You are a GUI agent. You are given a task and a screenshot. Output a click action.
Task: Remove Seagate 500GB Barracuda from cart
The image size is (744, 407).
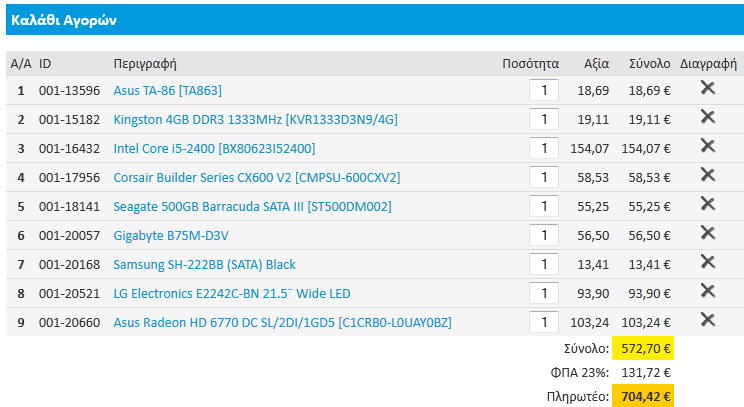[x=707, y=204]
